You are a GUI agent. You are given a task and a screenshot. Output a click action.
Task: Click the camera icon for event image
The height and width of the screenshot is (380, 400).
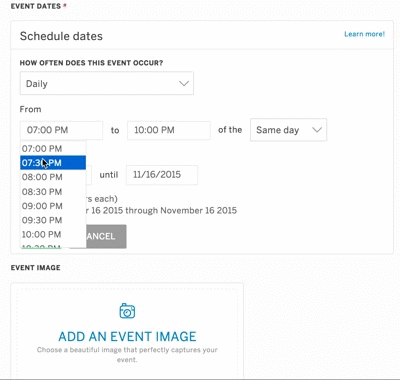[127, 311]
